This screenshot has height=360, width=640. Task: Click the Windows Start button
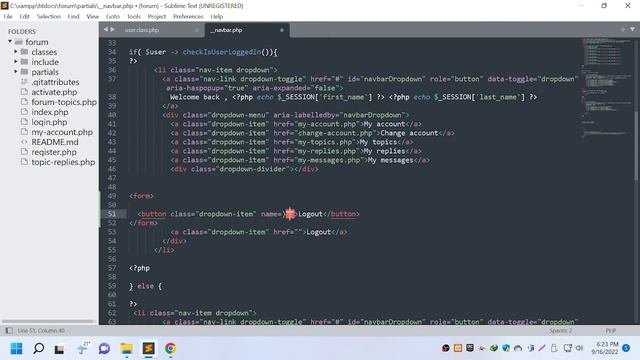[x=16, y=349]
